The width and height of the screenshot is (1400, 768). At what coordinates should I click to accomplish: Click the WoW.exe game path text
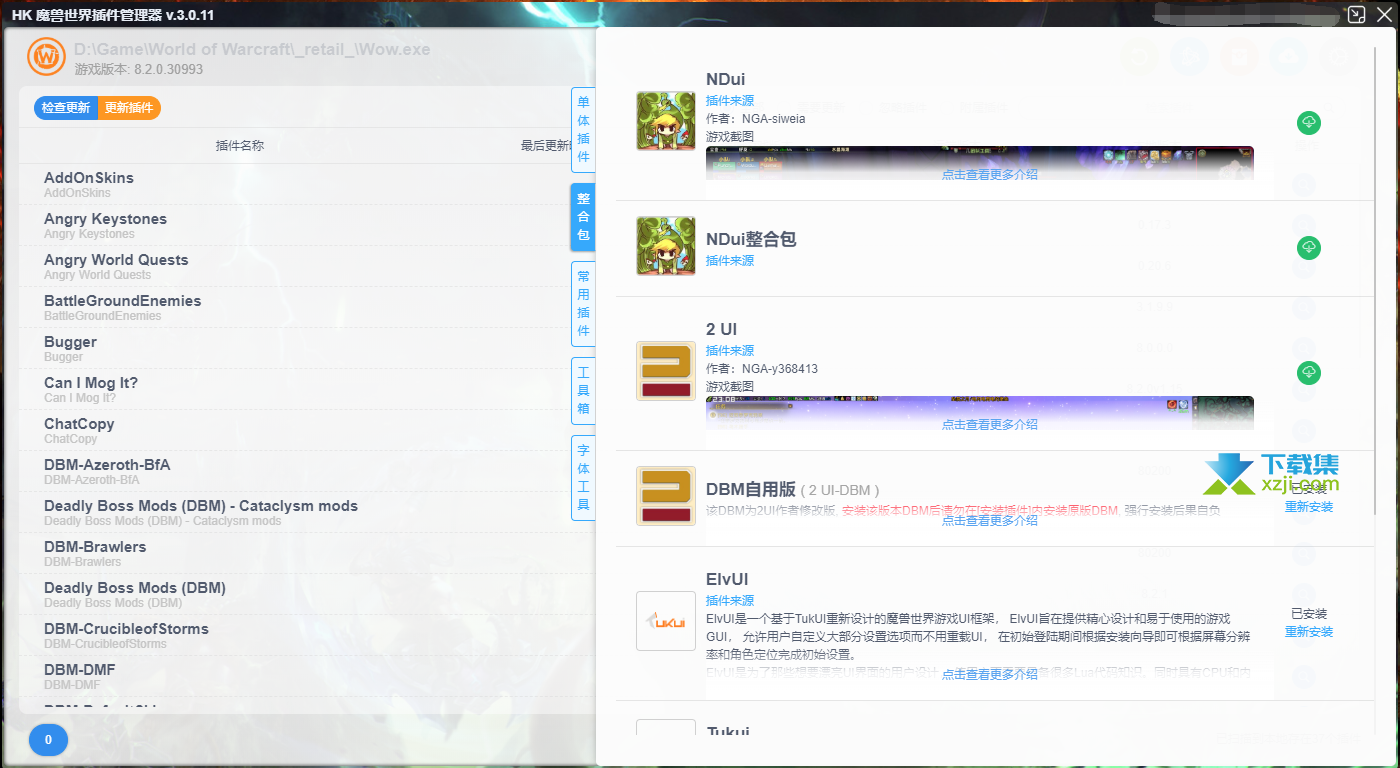(x=252, y=49)
